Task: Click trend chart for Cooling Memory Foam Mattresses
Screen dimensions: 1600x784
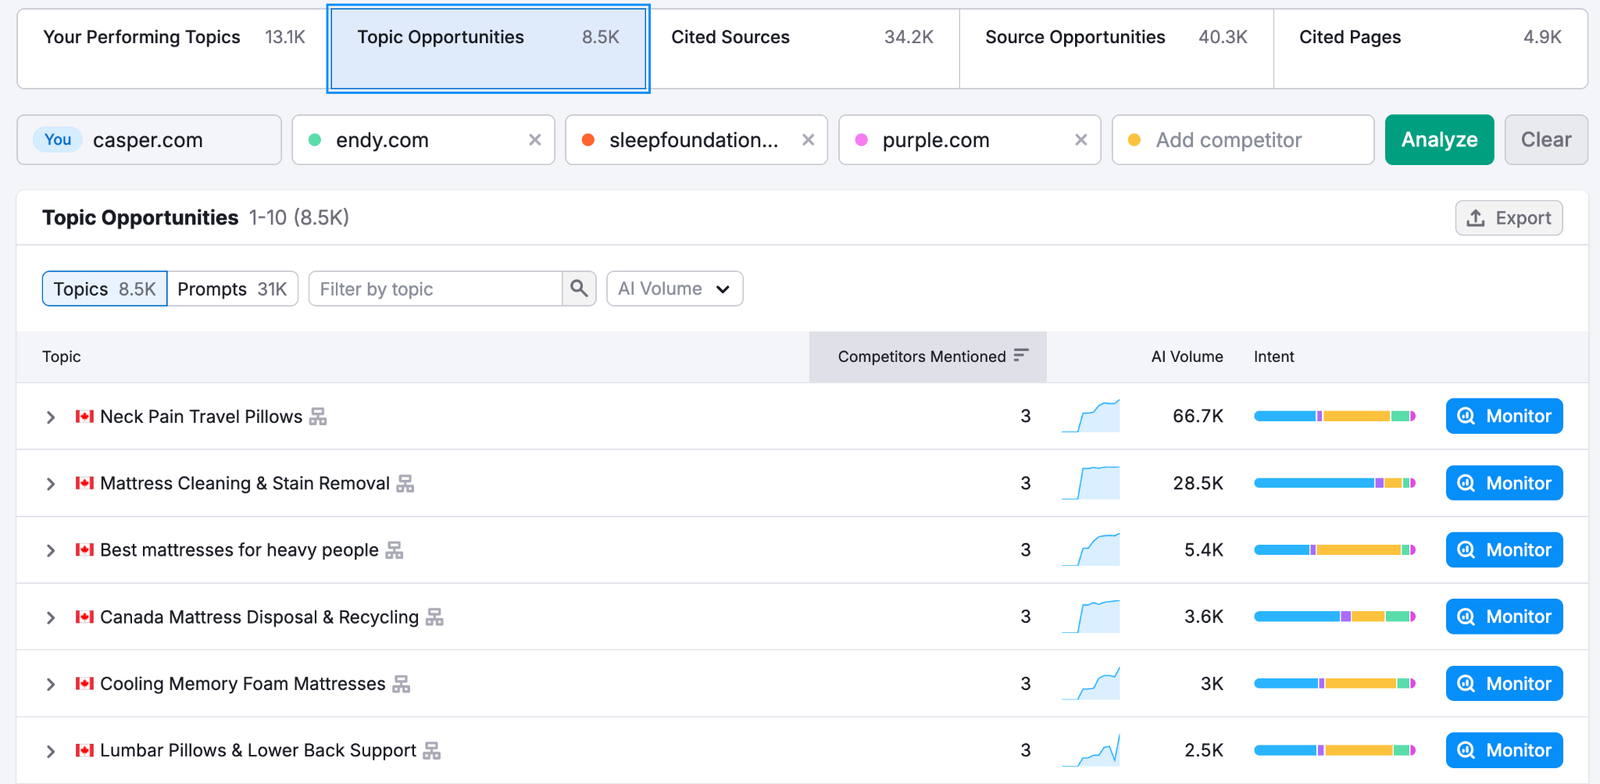Action: pos(1091,684)
